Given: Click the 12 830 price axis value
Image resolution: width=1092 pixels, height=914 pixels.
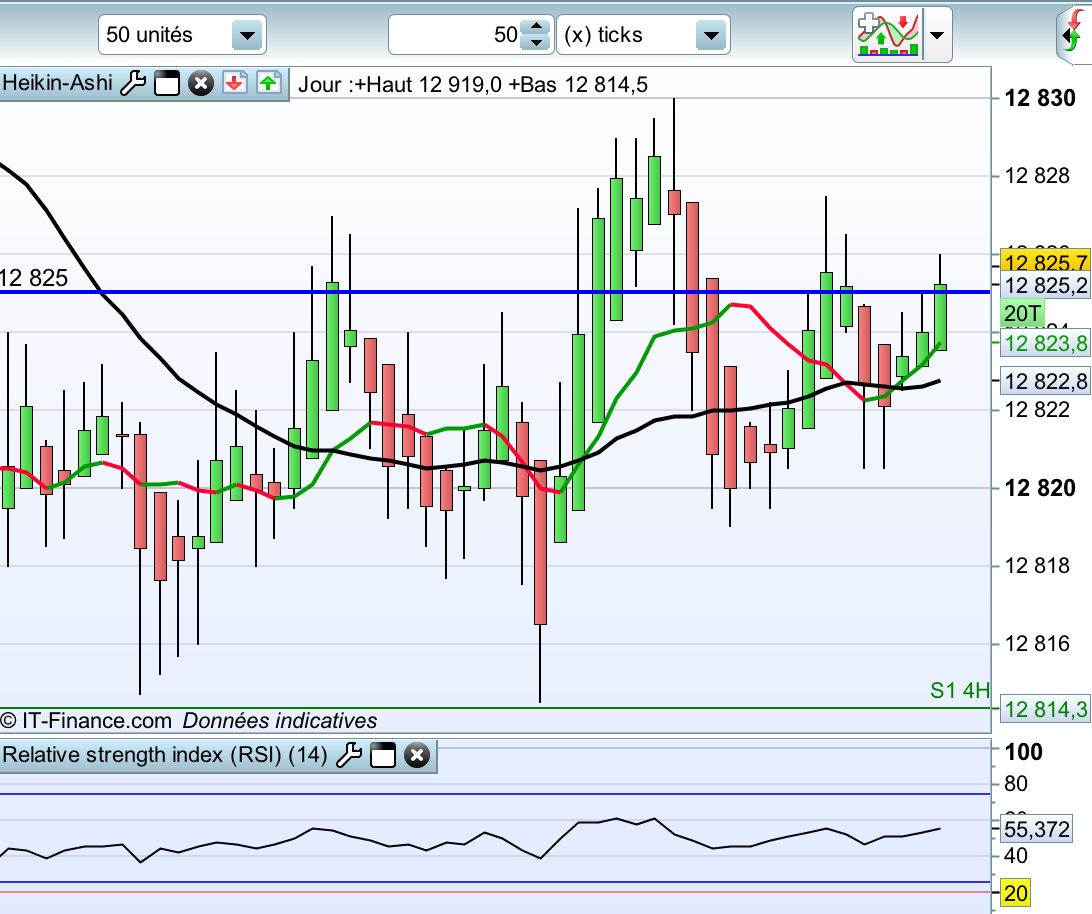Looking at the screenshot, I should (x=1040, y=98).
